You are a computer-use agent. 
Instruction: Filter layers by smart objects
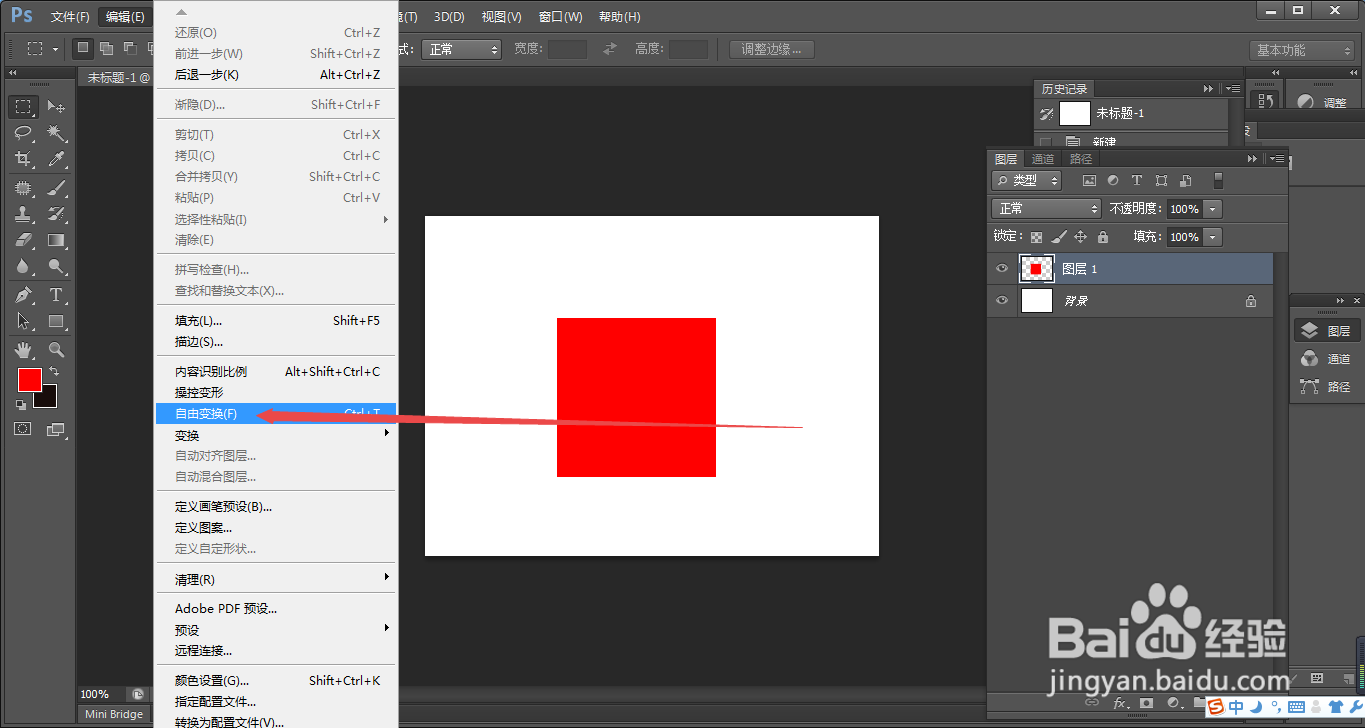(x=1185, y=181)
